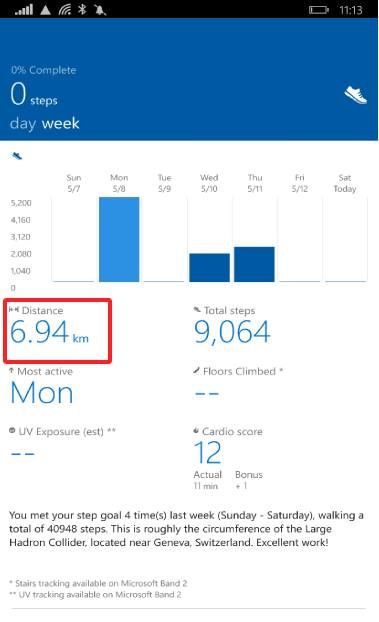Tap the 6.94 km distance value

point(49,332)
